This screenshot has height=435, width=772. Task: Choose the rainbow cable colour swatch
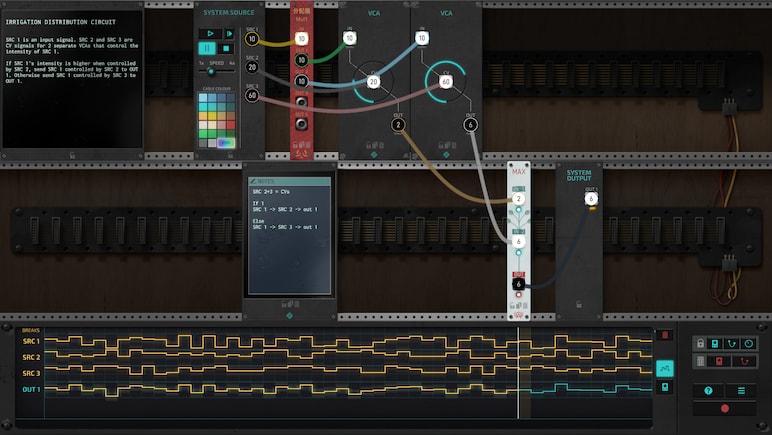(226, 143)
